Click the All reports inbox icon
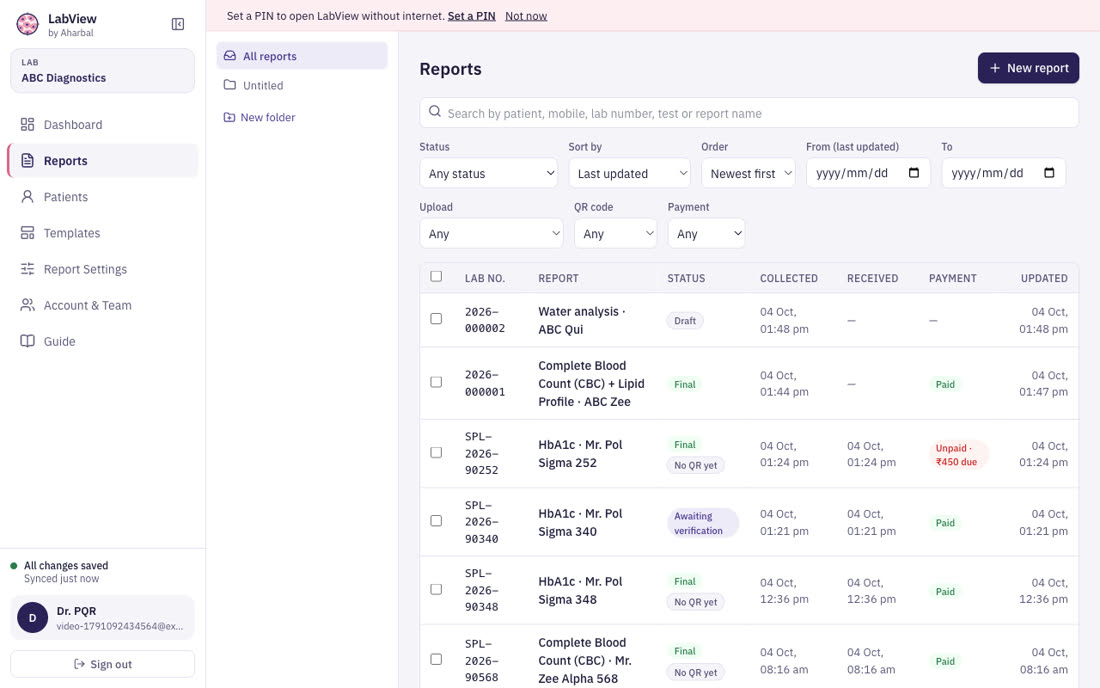Viewport: 1100px width, 688px height. coord(229,55)
